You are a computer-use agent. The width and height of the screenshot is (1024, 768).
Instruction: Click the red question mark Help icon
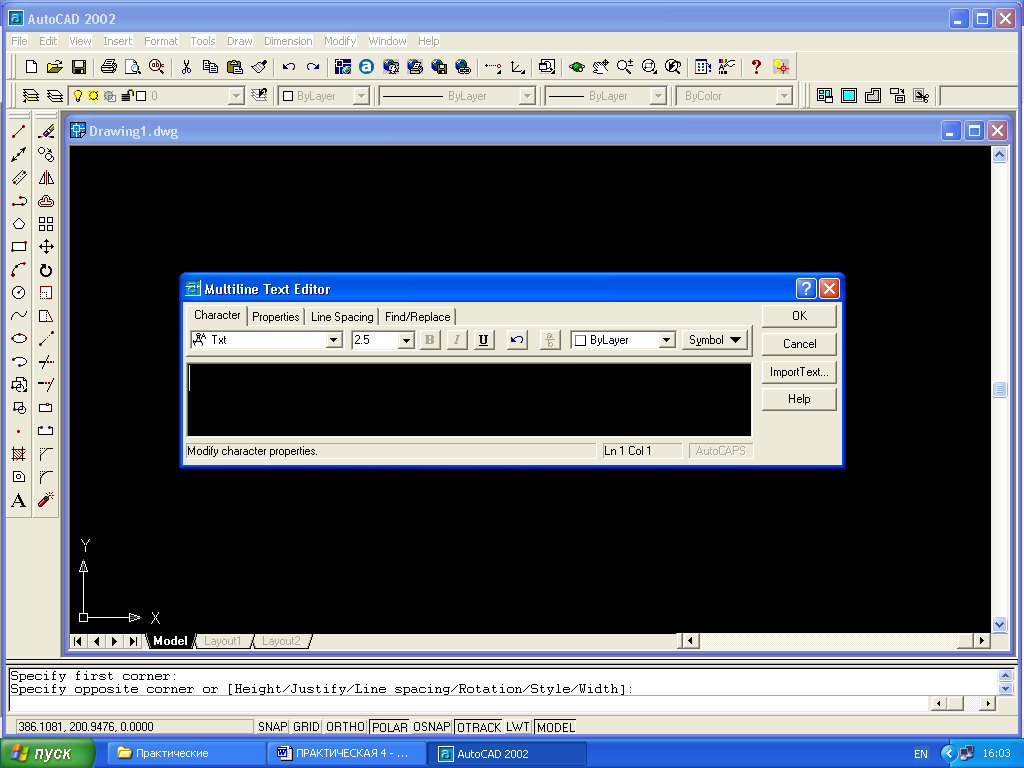point(756,67)
